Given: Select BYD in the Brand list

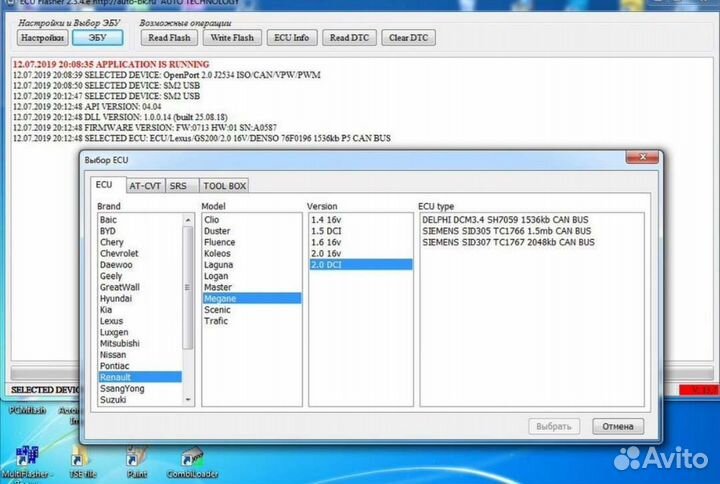Looking at the screenshot, I should pyautogui.click(x=140, y=231).
